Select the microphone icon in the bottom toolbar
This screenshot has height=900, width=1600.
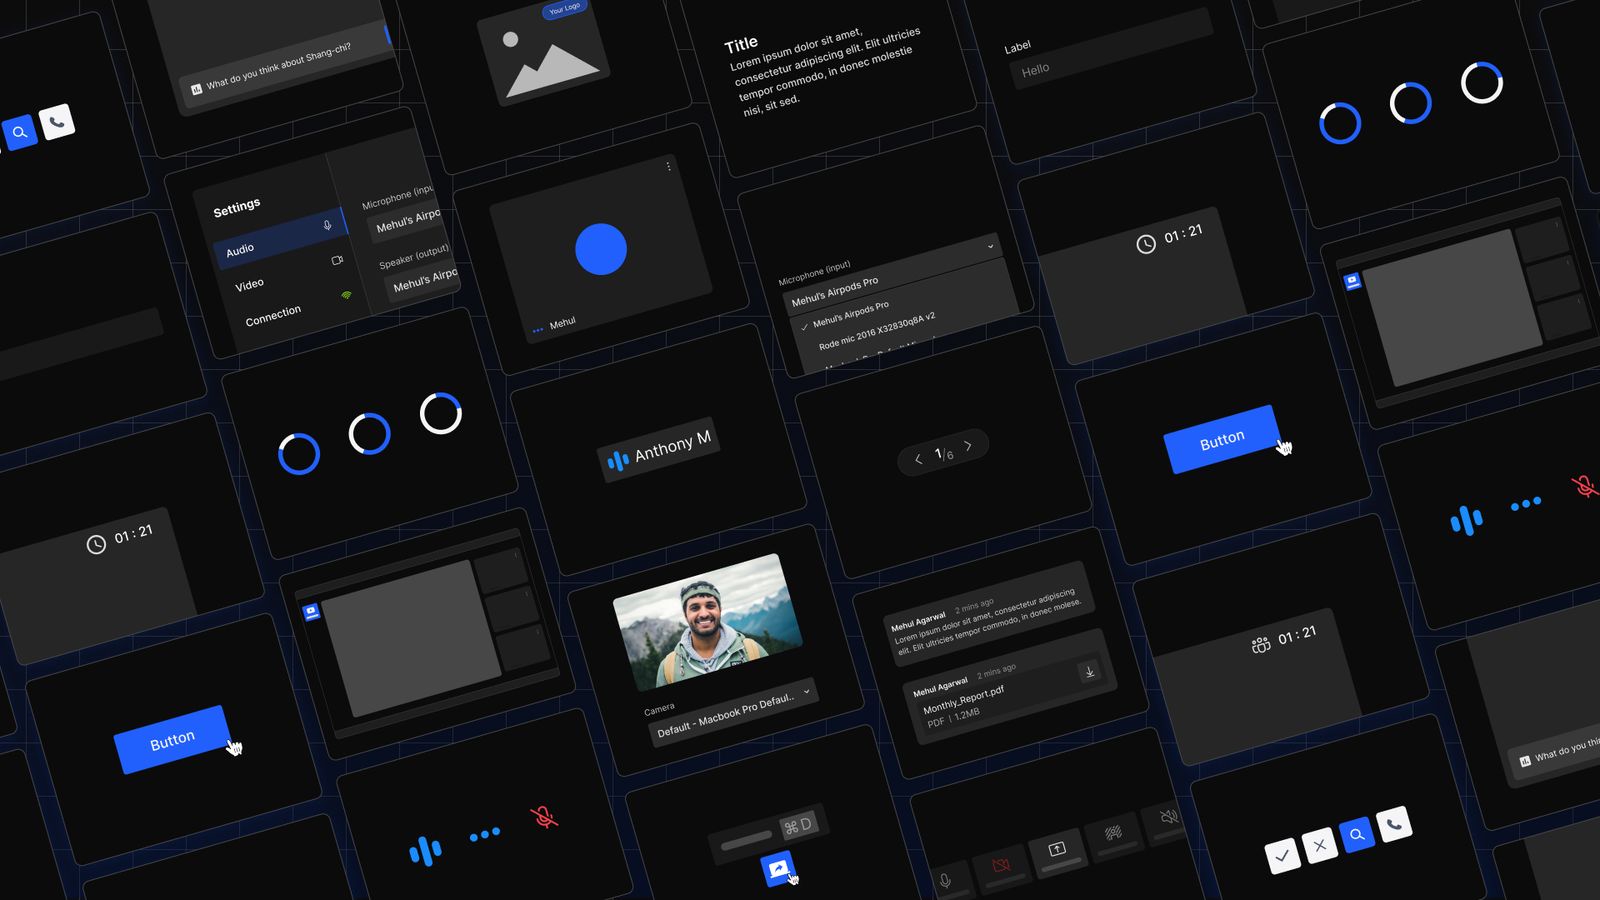click(x=945, y=880)
